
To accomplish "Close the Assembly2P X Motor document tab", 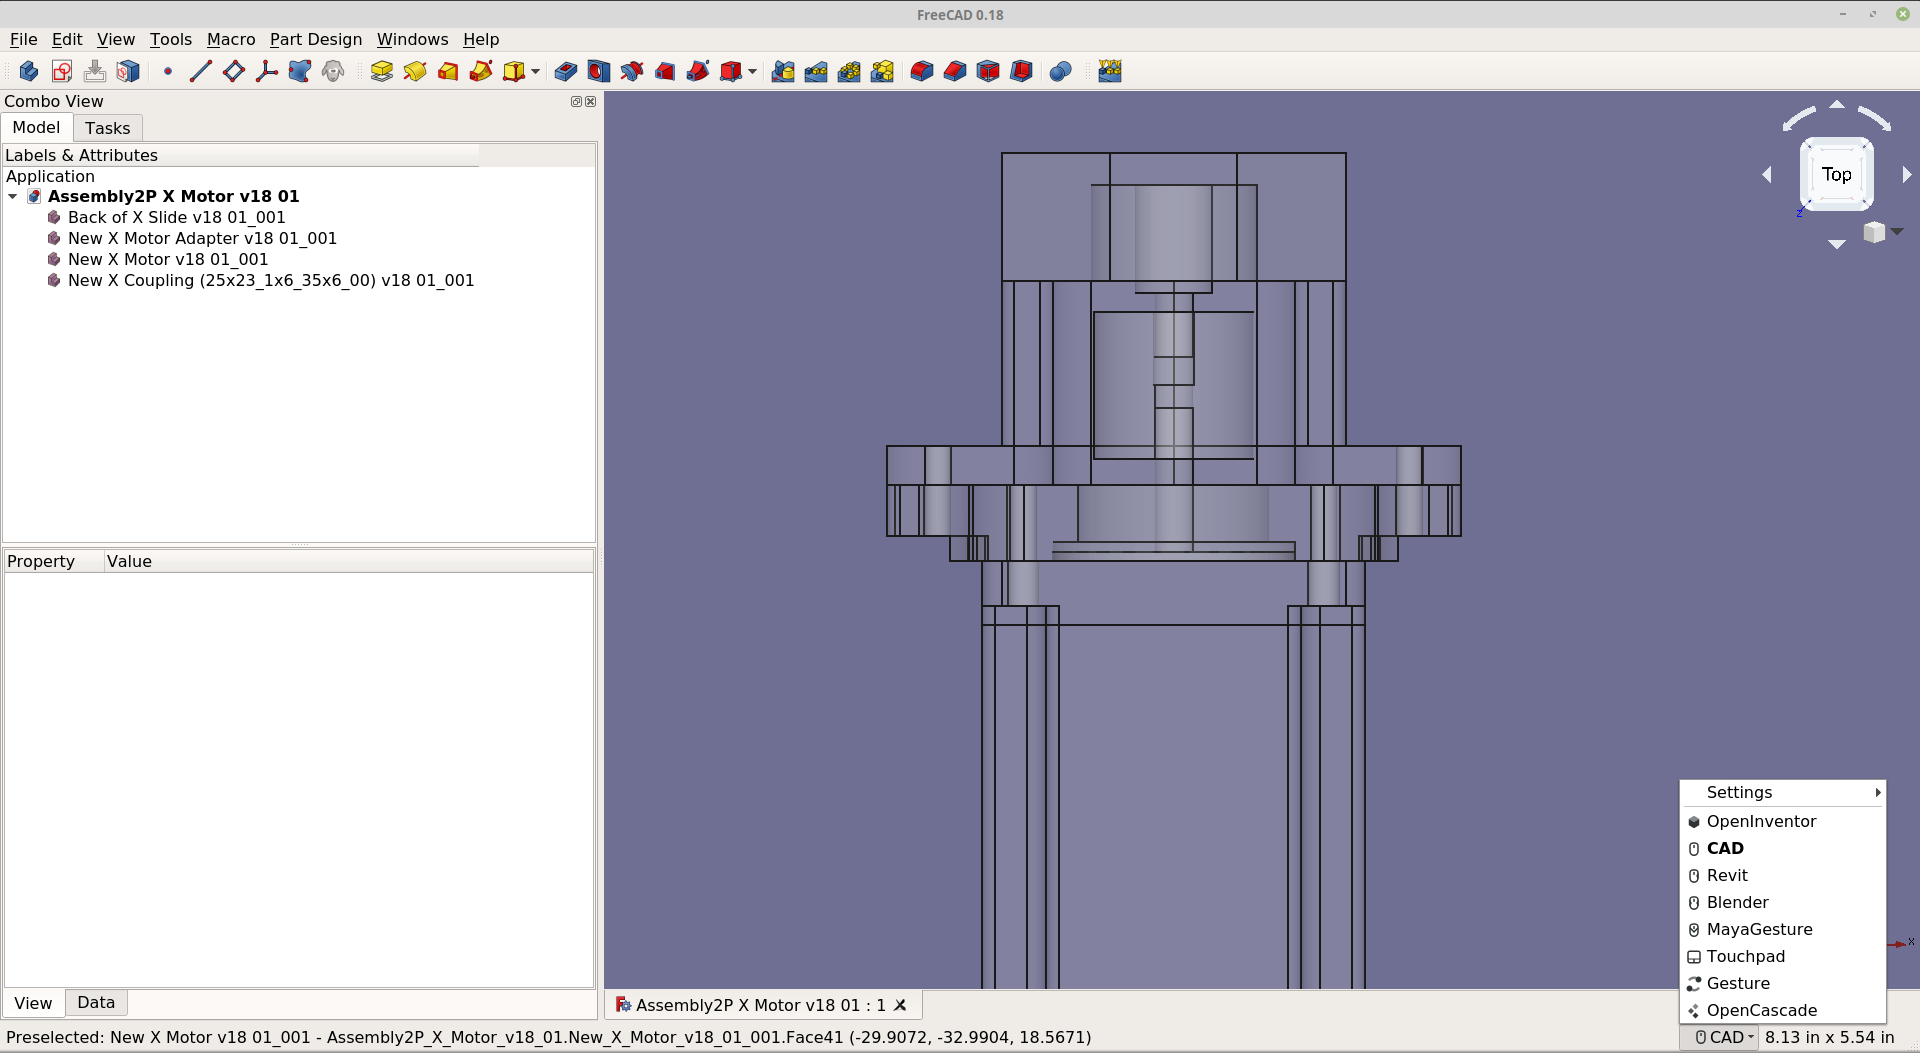I will 900,1005.
